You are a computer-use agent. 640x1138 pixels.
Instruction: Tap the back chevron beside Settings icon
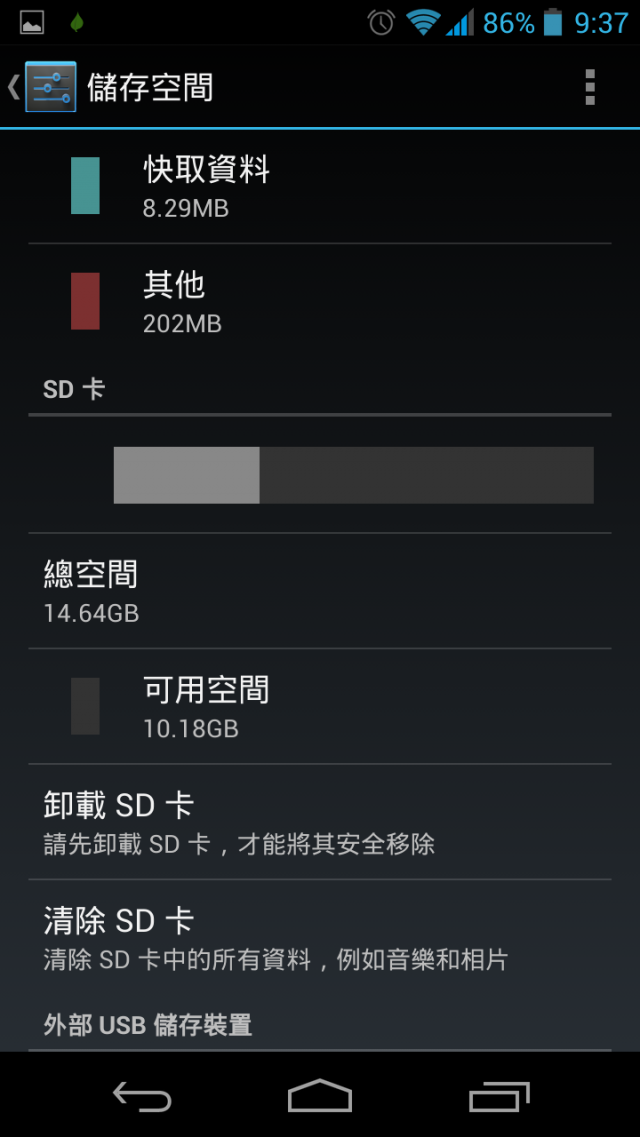tap(13, 87)
